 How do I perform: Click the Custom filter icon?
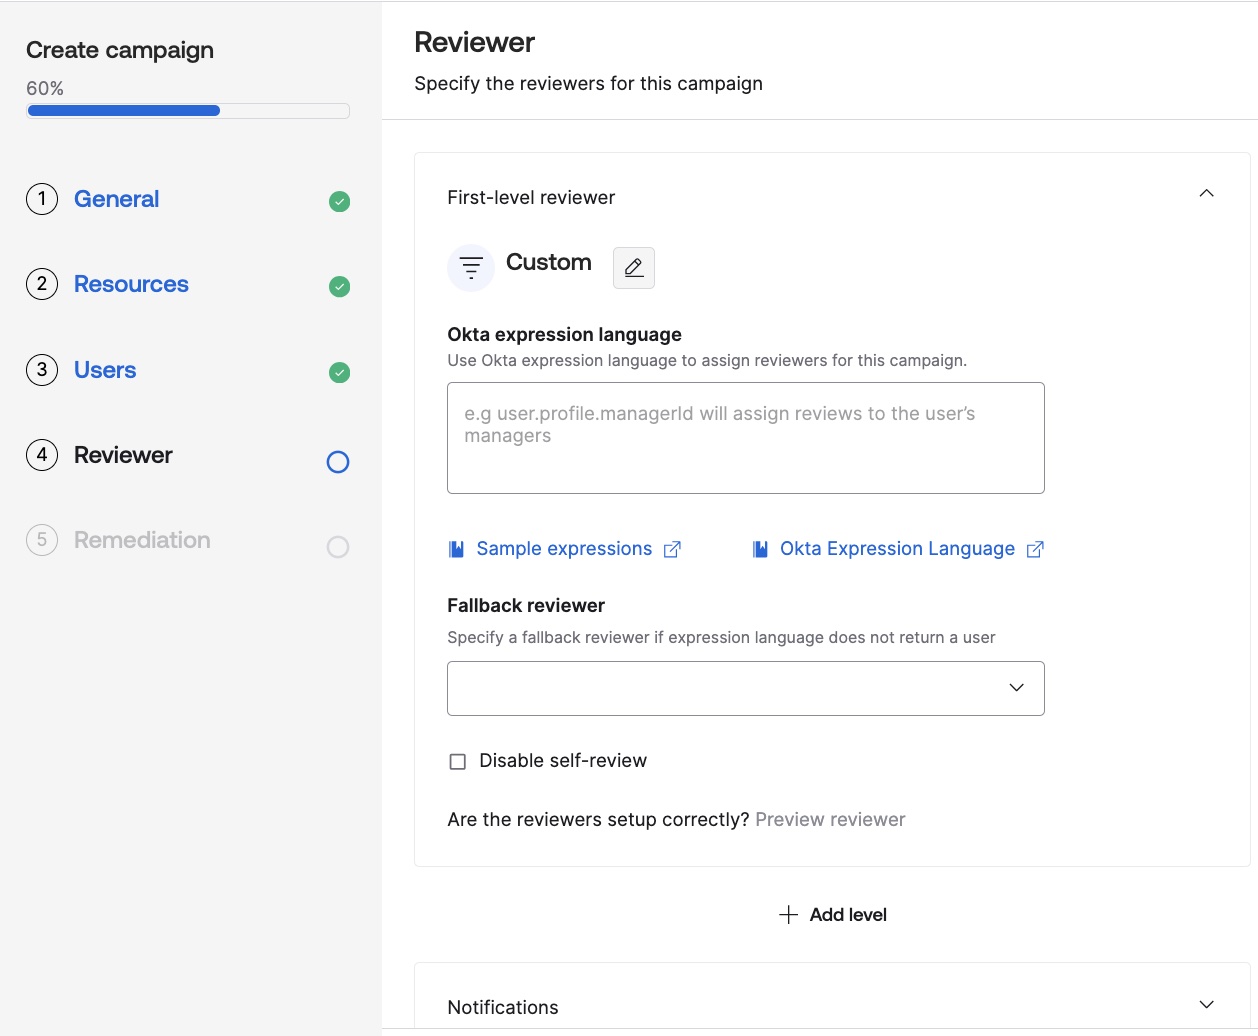[471, 268]
